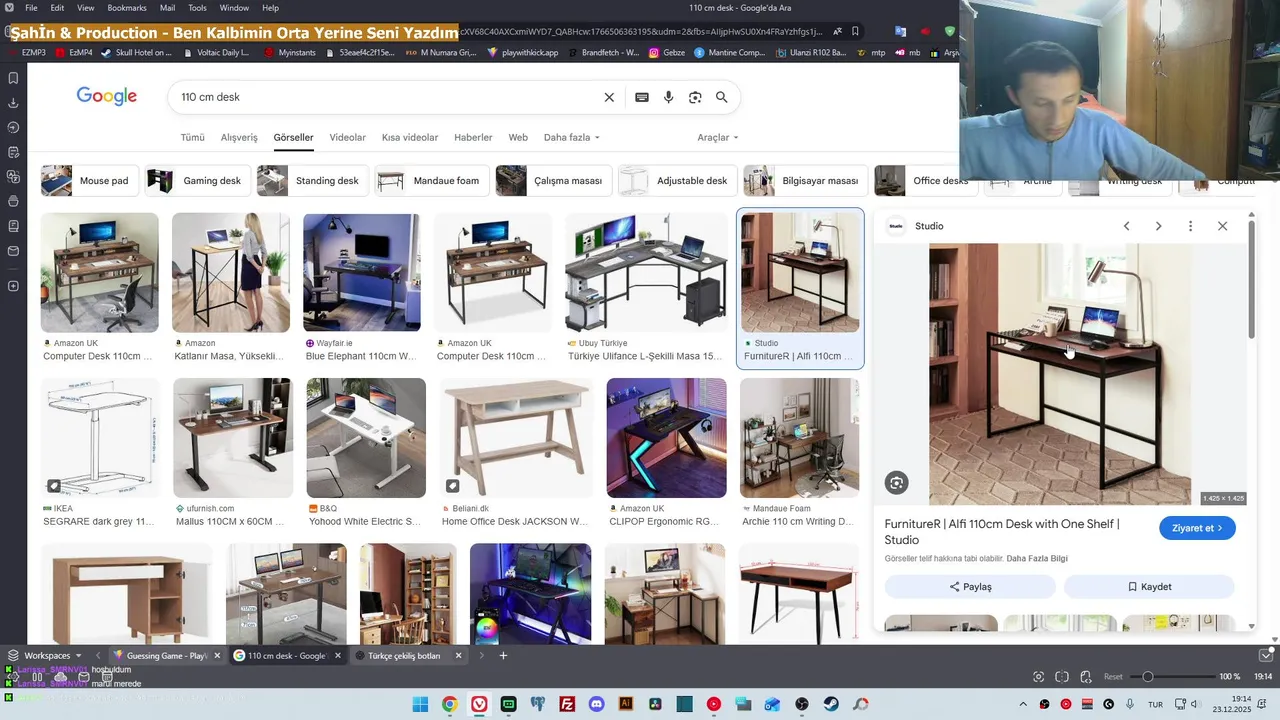Viewport: 1280px width, 720px height.
Task: Open Google Lens image search
Action: pyautogui.click(x=695, y=97)
